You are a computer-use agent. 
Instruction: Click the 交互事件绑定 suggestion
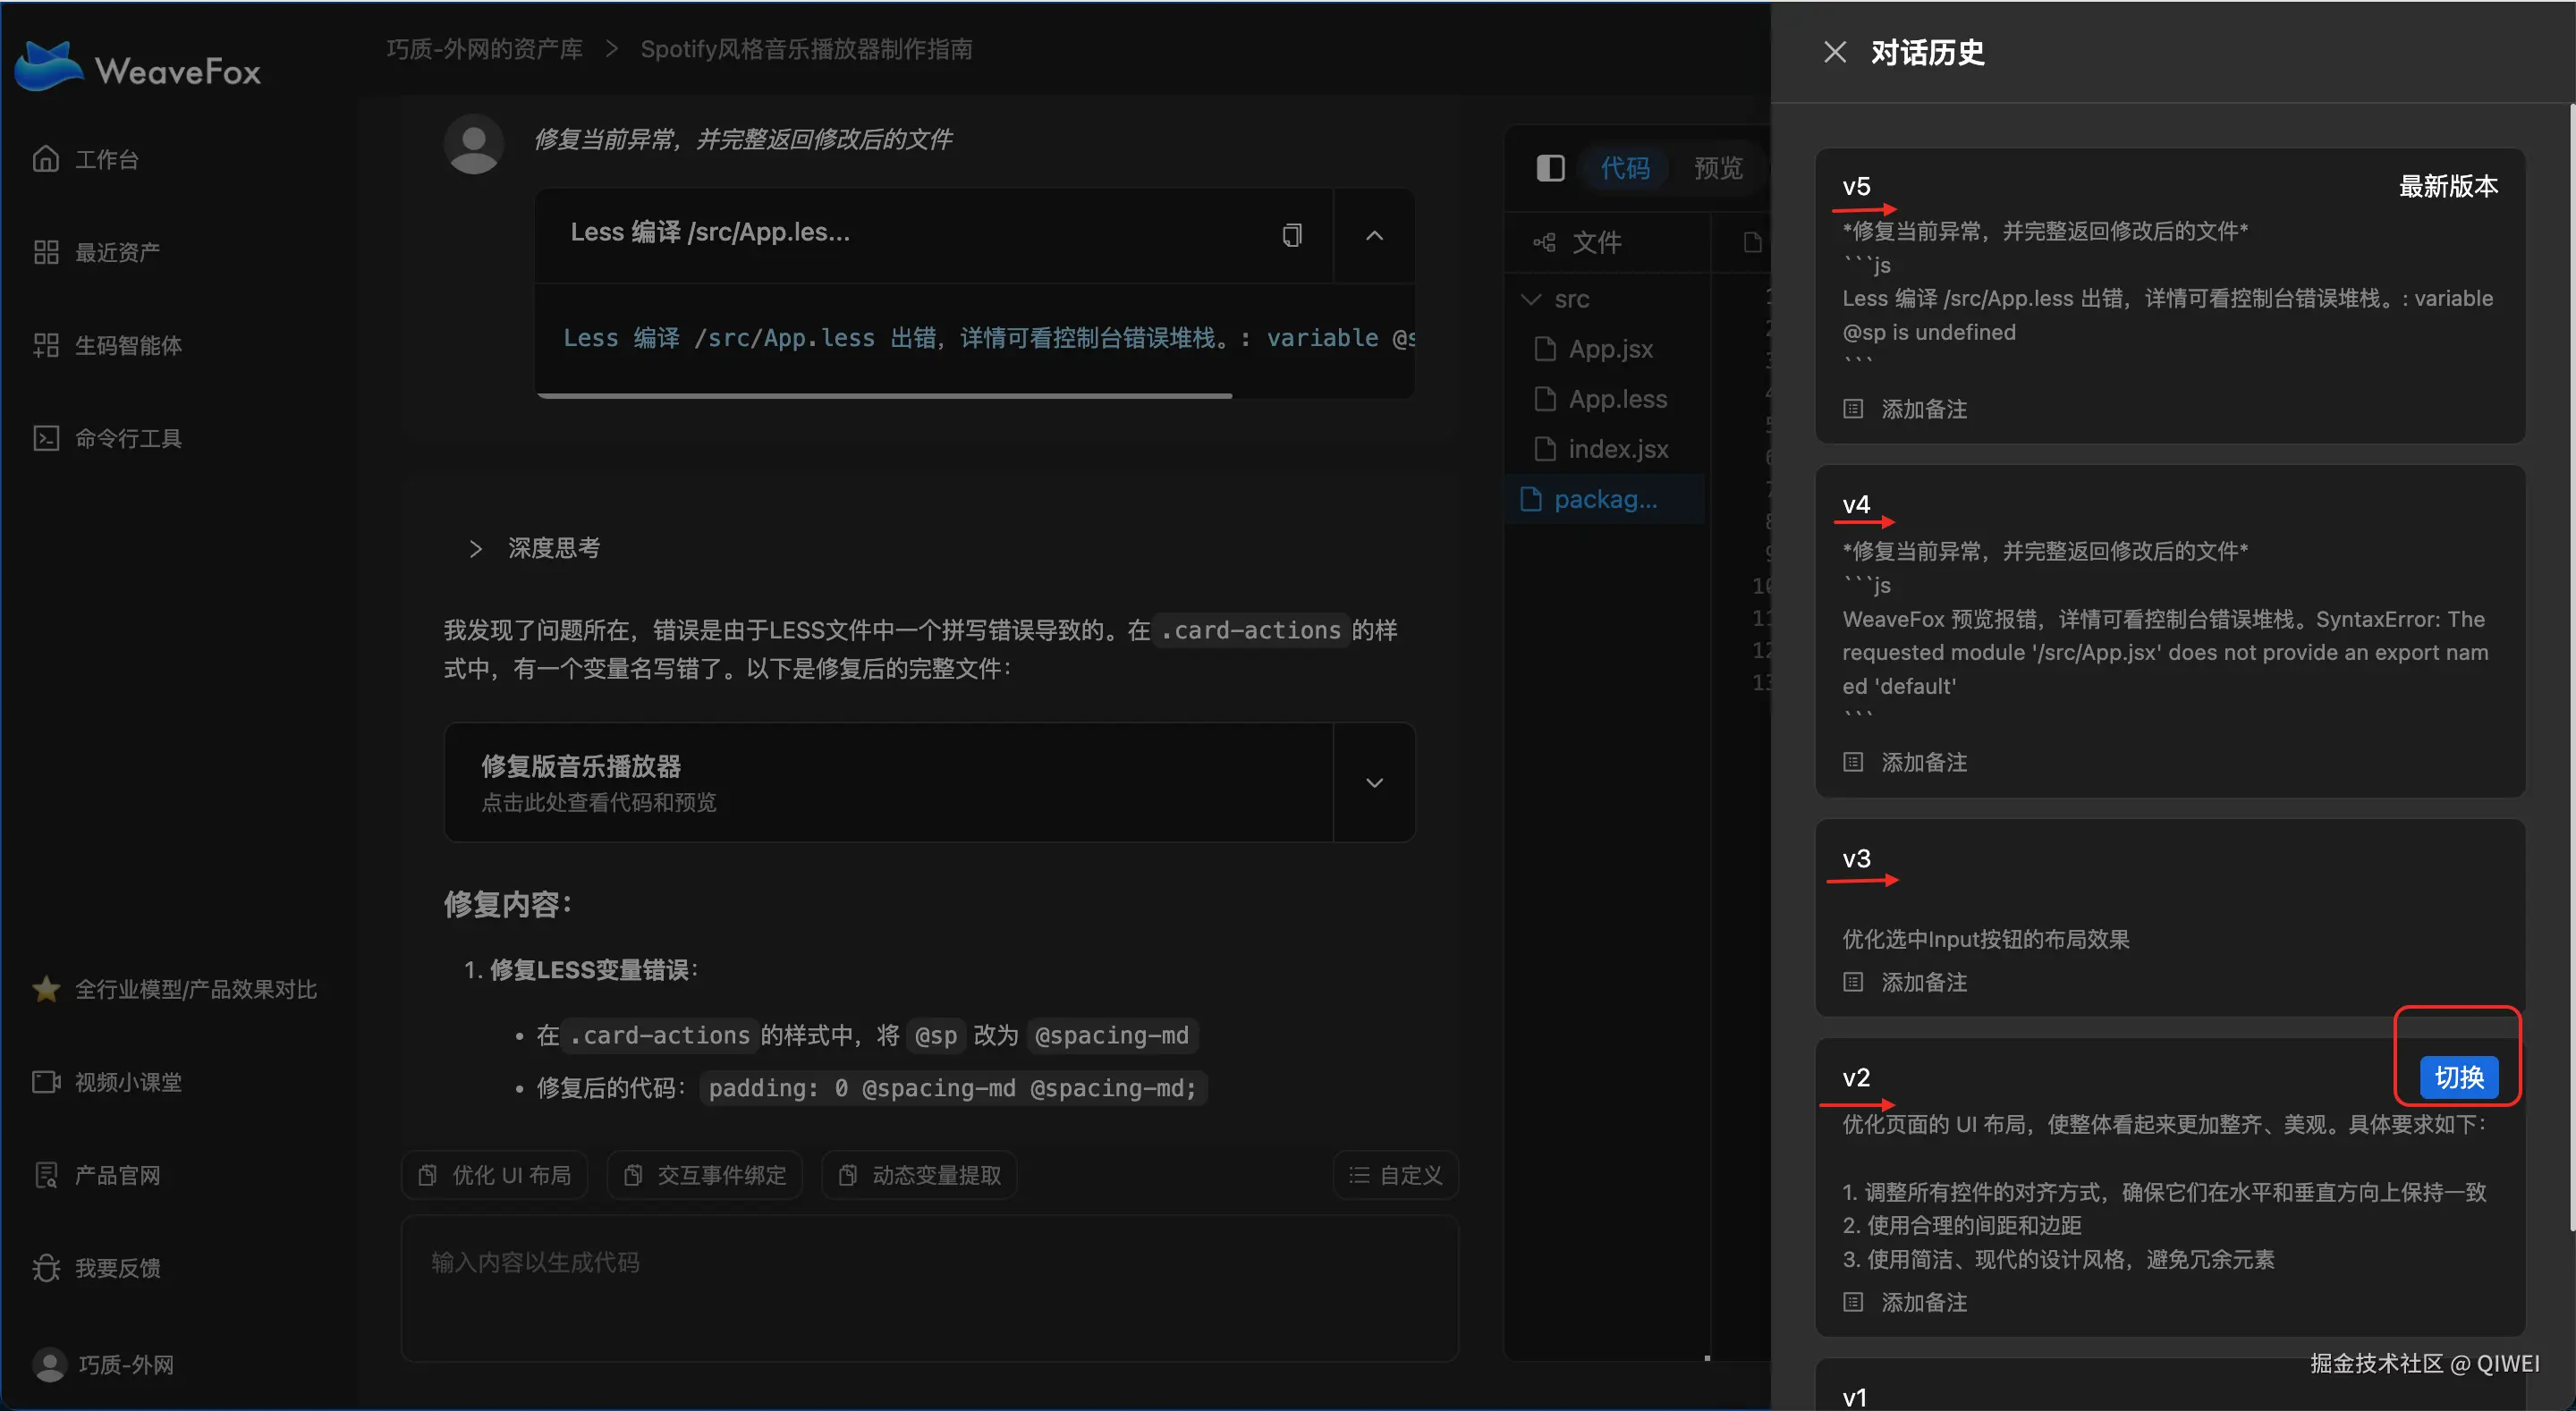click(x=705, y=1175)
